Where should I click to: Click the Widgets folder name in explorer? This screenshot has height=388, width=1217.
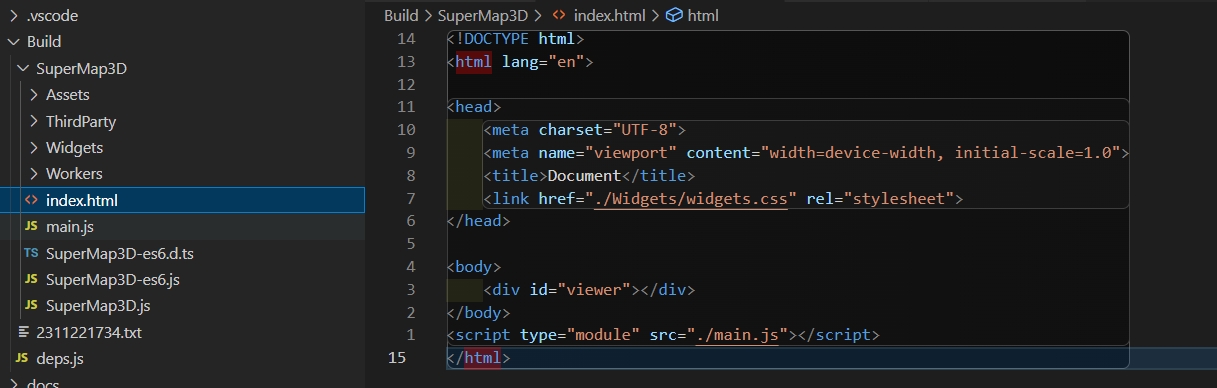tap(75, 148)
